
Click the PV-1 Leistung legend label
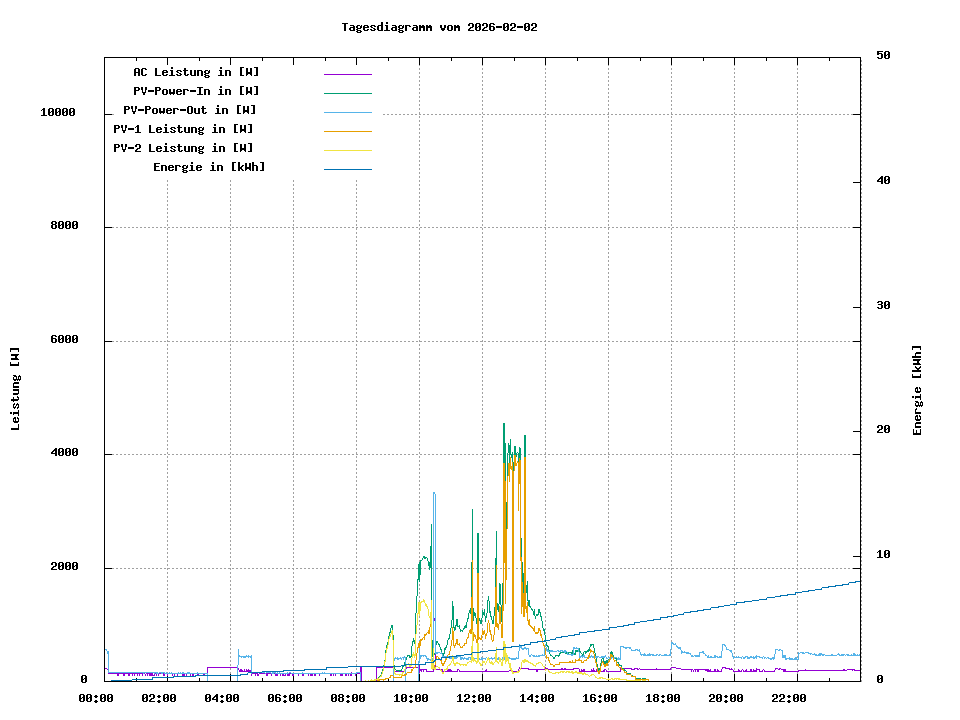(183, 129)
